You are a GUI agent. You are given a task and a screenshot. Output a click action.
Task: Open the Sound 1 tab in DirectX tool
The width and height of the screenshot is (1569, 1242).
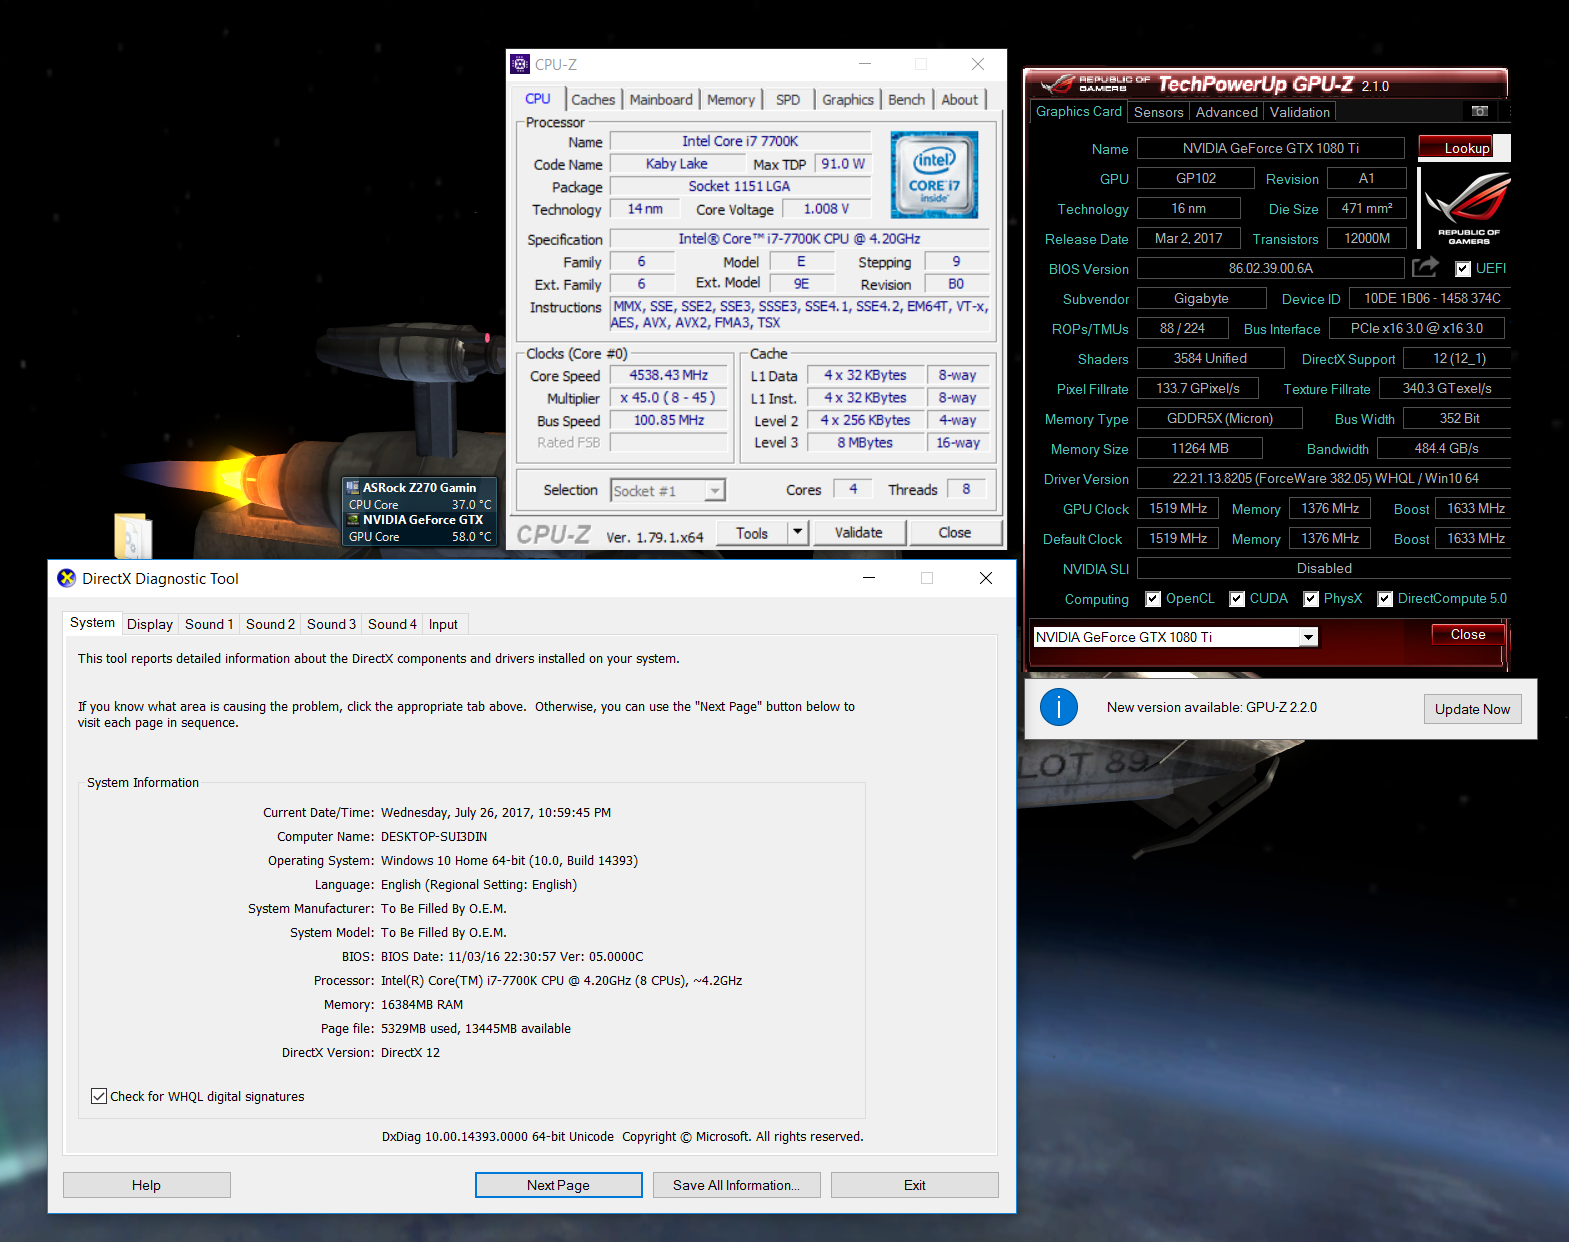click(x=209, y=624)
